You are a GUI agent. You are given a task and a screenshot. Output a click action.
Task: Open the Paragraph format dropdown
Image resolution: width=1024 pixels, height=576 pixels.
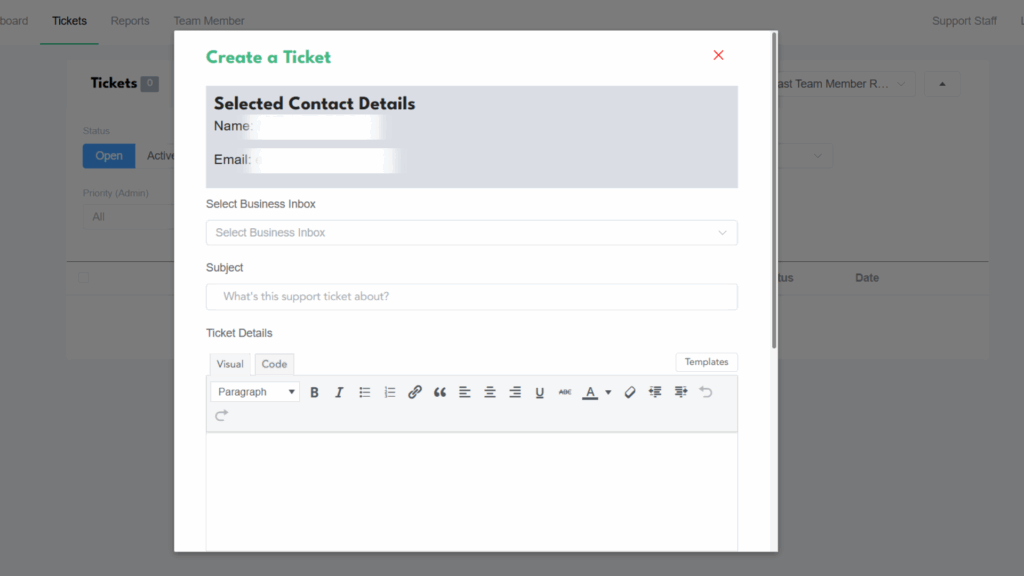pyautogui.click(x=255, y=392)
